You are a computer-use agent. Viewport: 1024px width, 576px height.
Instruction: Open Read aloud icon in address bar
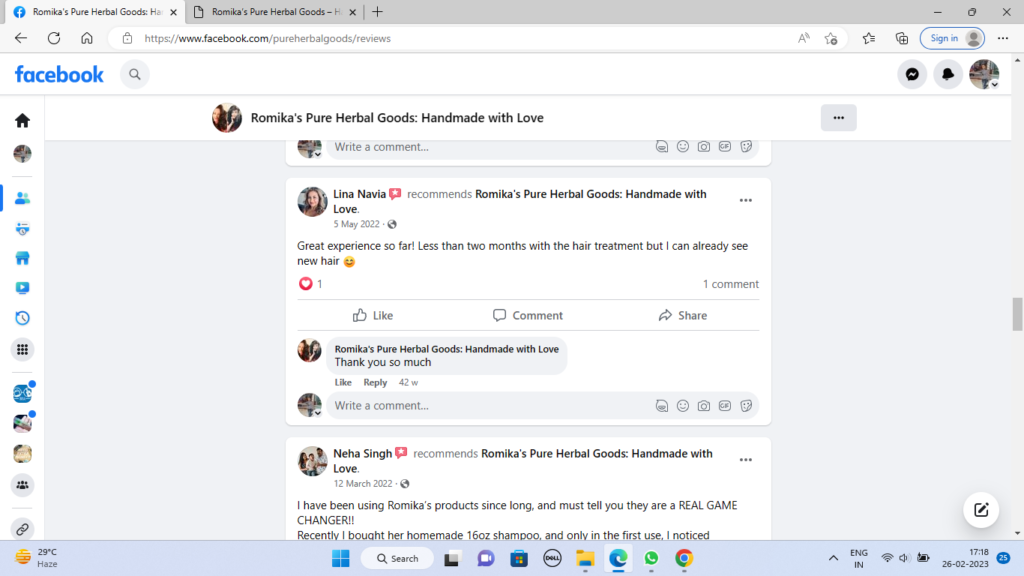click(x=803, y=39)
